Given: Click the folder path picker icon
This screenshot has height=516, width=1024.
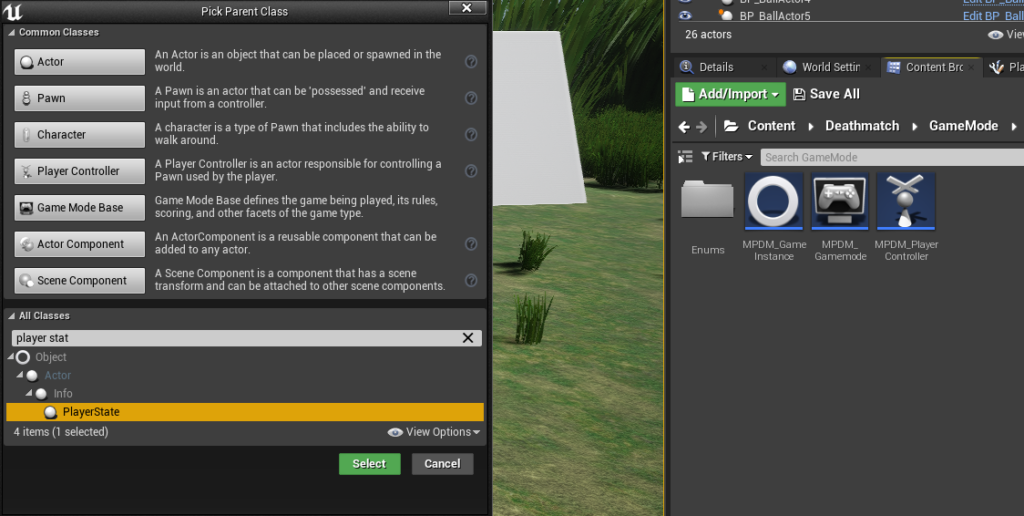Looking at the screenshot, I should click(731, 126).
